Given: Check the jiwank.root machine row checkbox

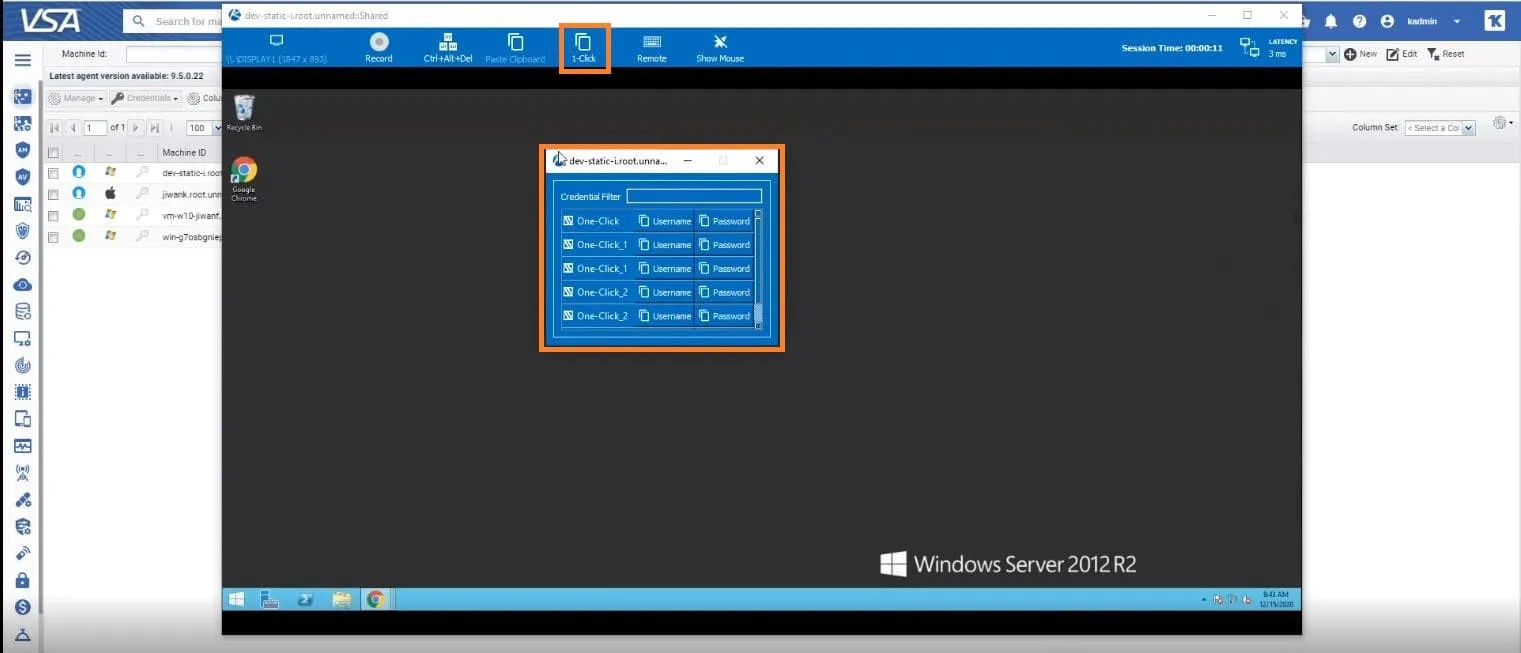Looking at the screenshot, I should [53, 194].
